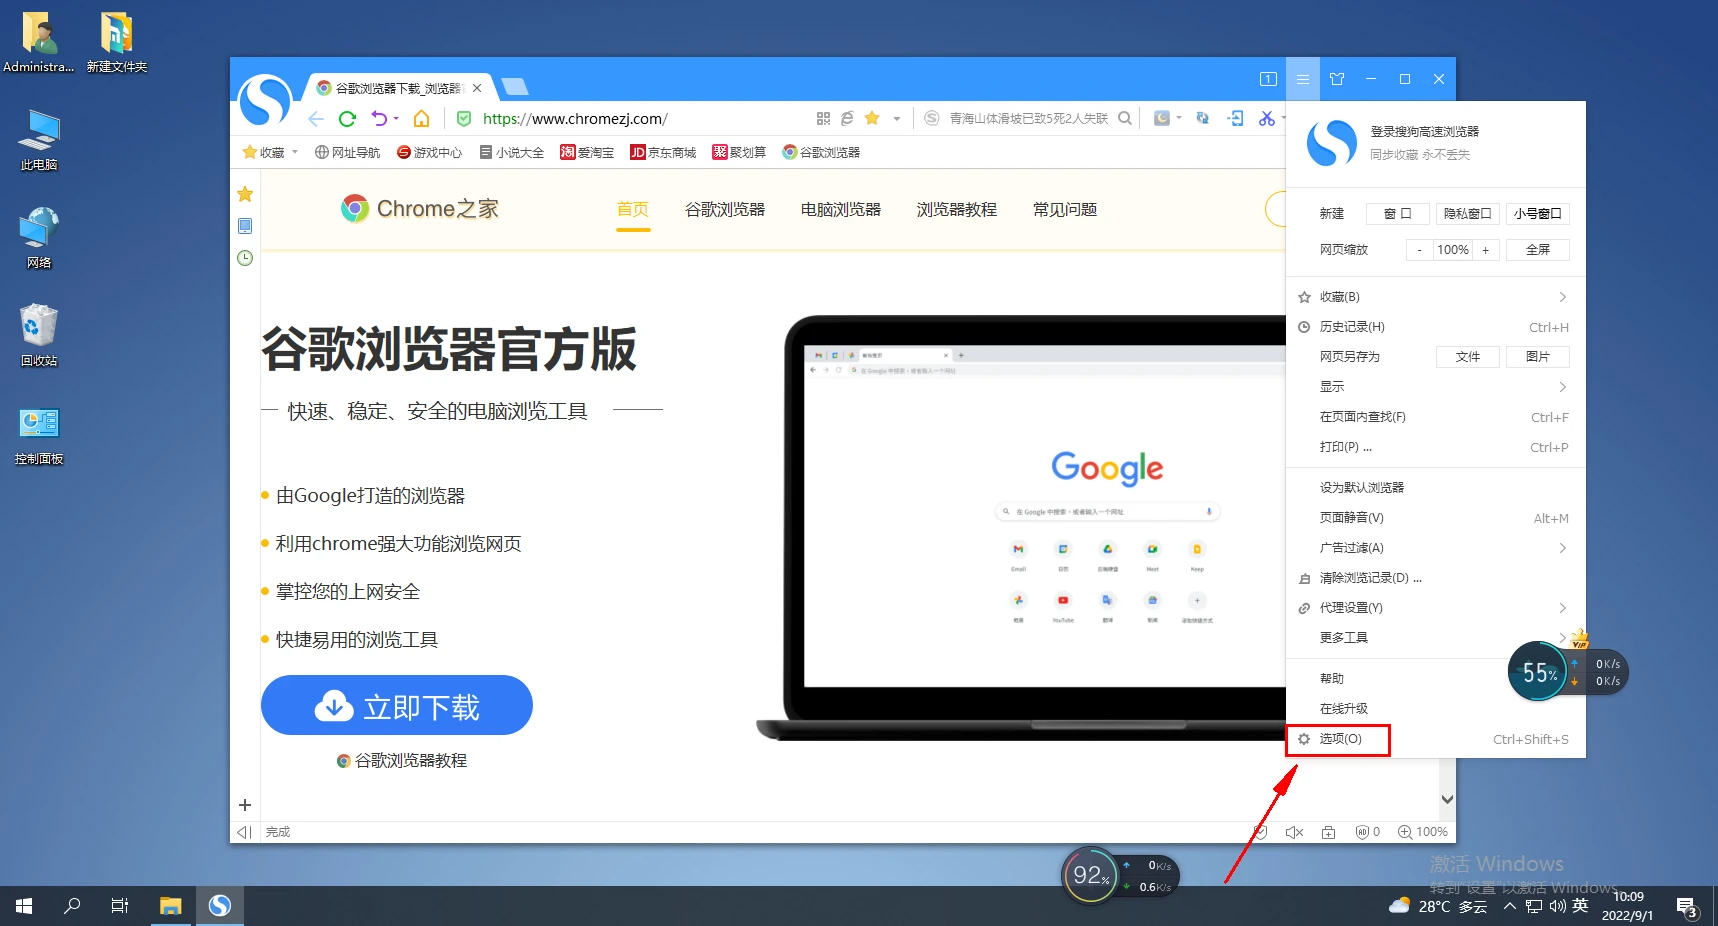Click the hamburger main menu icon
The width and height of the screenshot is (1718, 926).
tap(1303, 79)
